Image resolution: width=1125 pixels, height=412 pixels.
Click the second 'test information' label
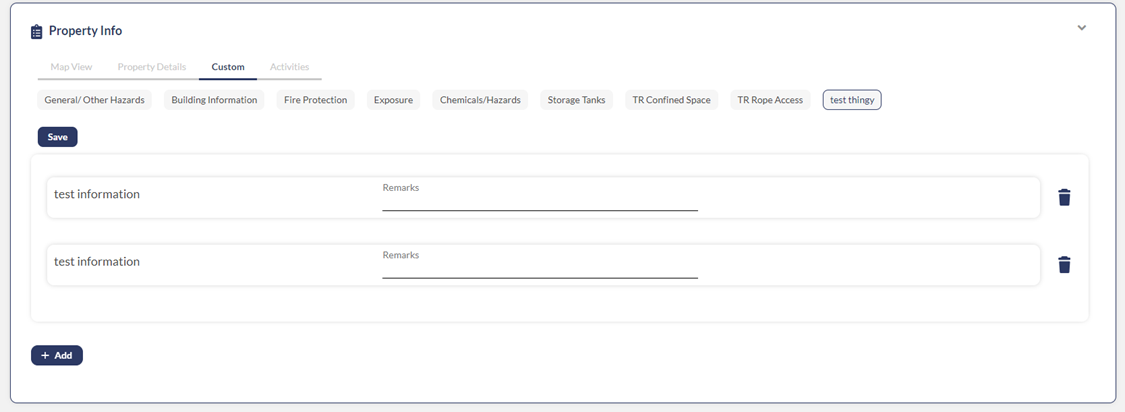97,262
